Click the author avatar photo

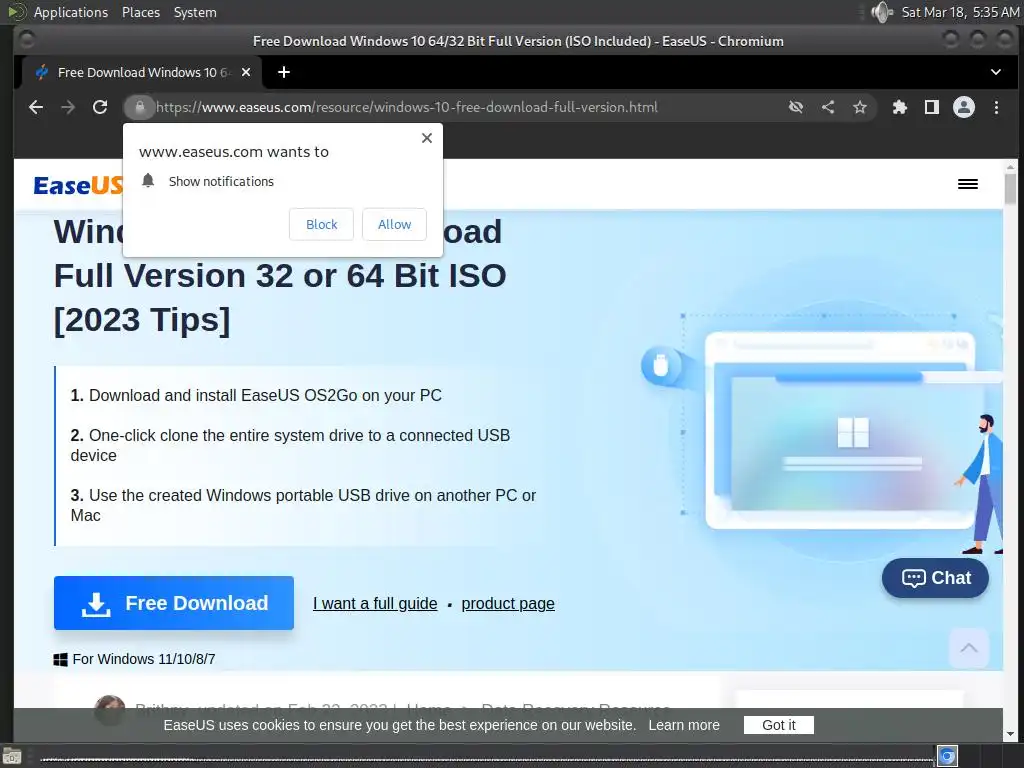[109, 709]
